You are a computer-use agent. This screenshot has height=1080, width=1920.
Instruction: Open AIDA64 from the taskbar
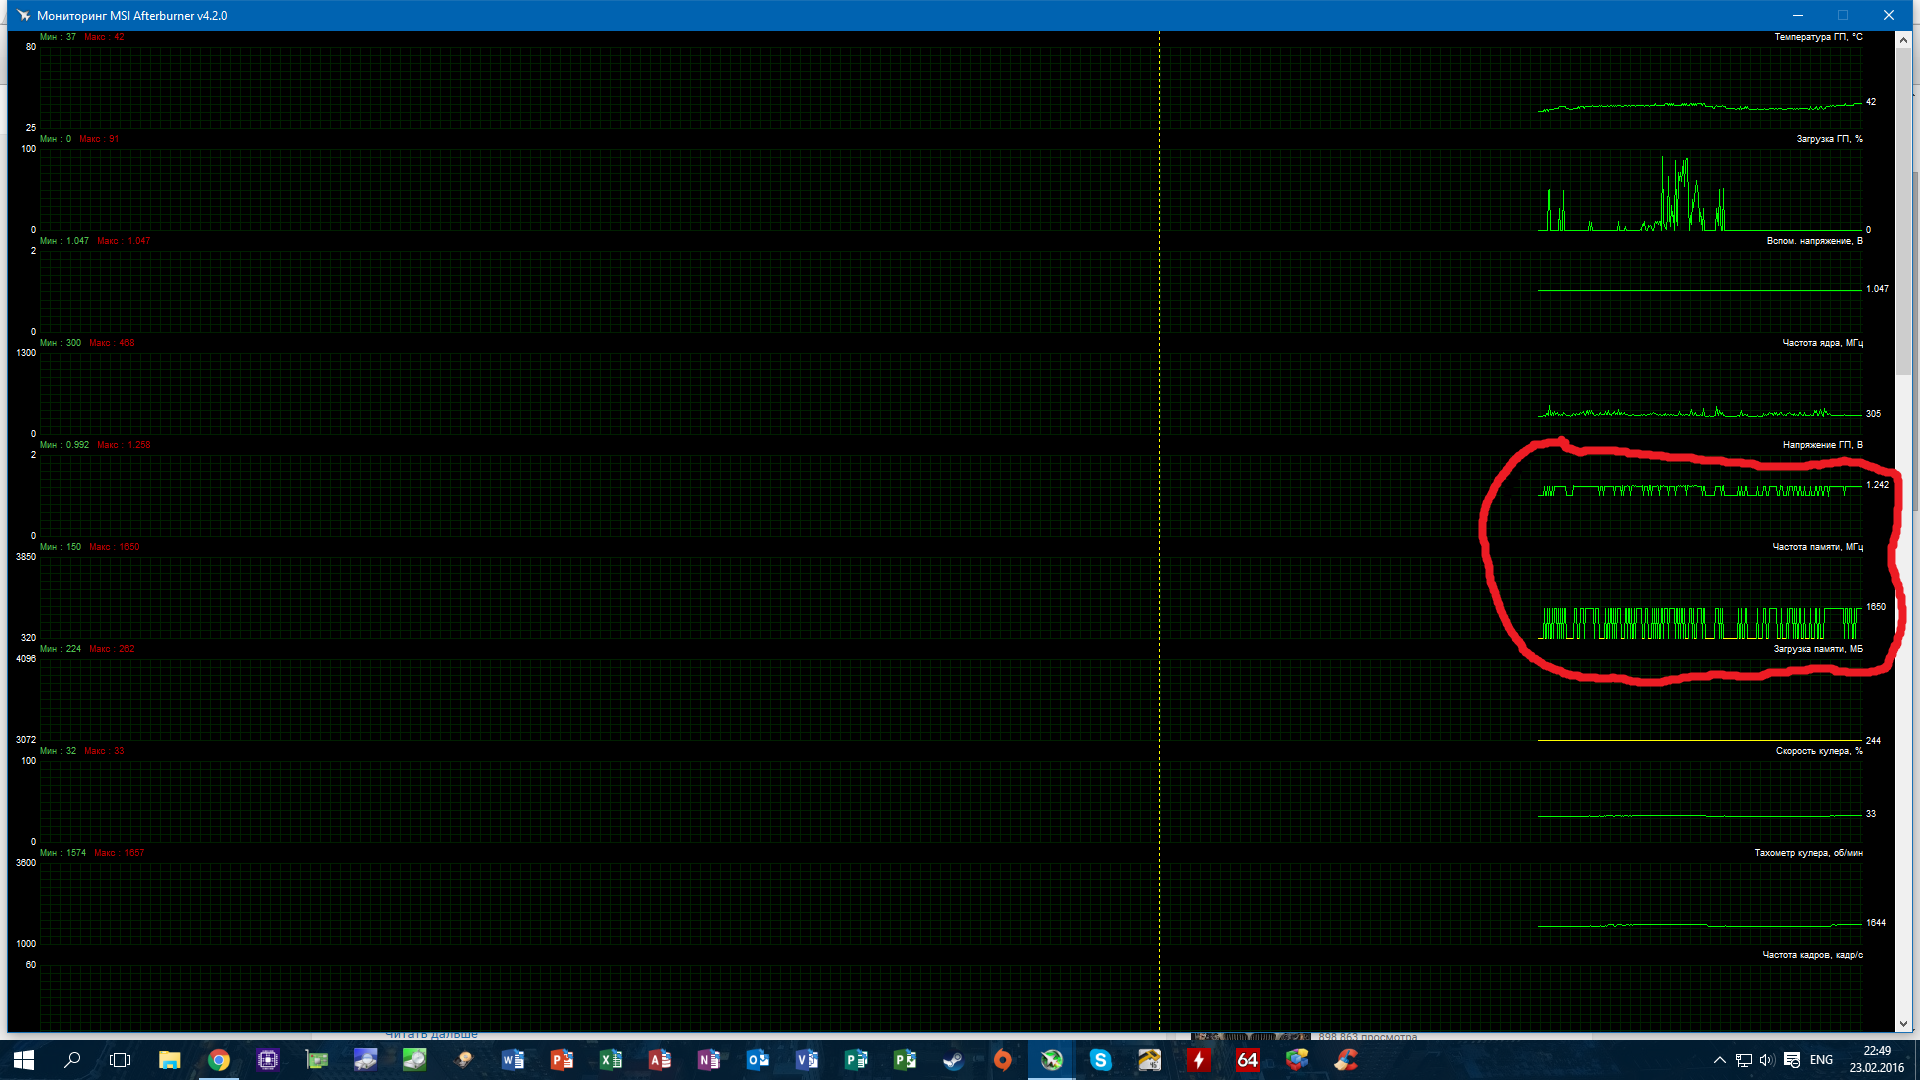pyautogui.click(x=1247, y=1060)
